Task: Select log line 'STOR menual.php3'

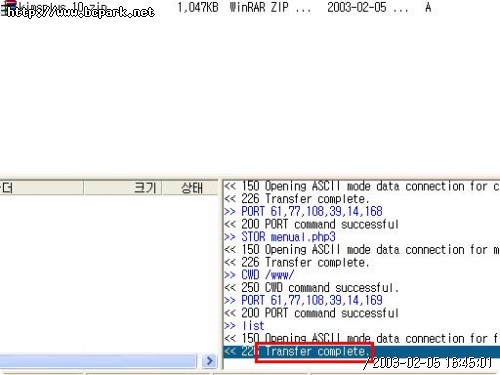Action: 280,237
